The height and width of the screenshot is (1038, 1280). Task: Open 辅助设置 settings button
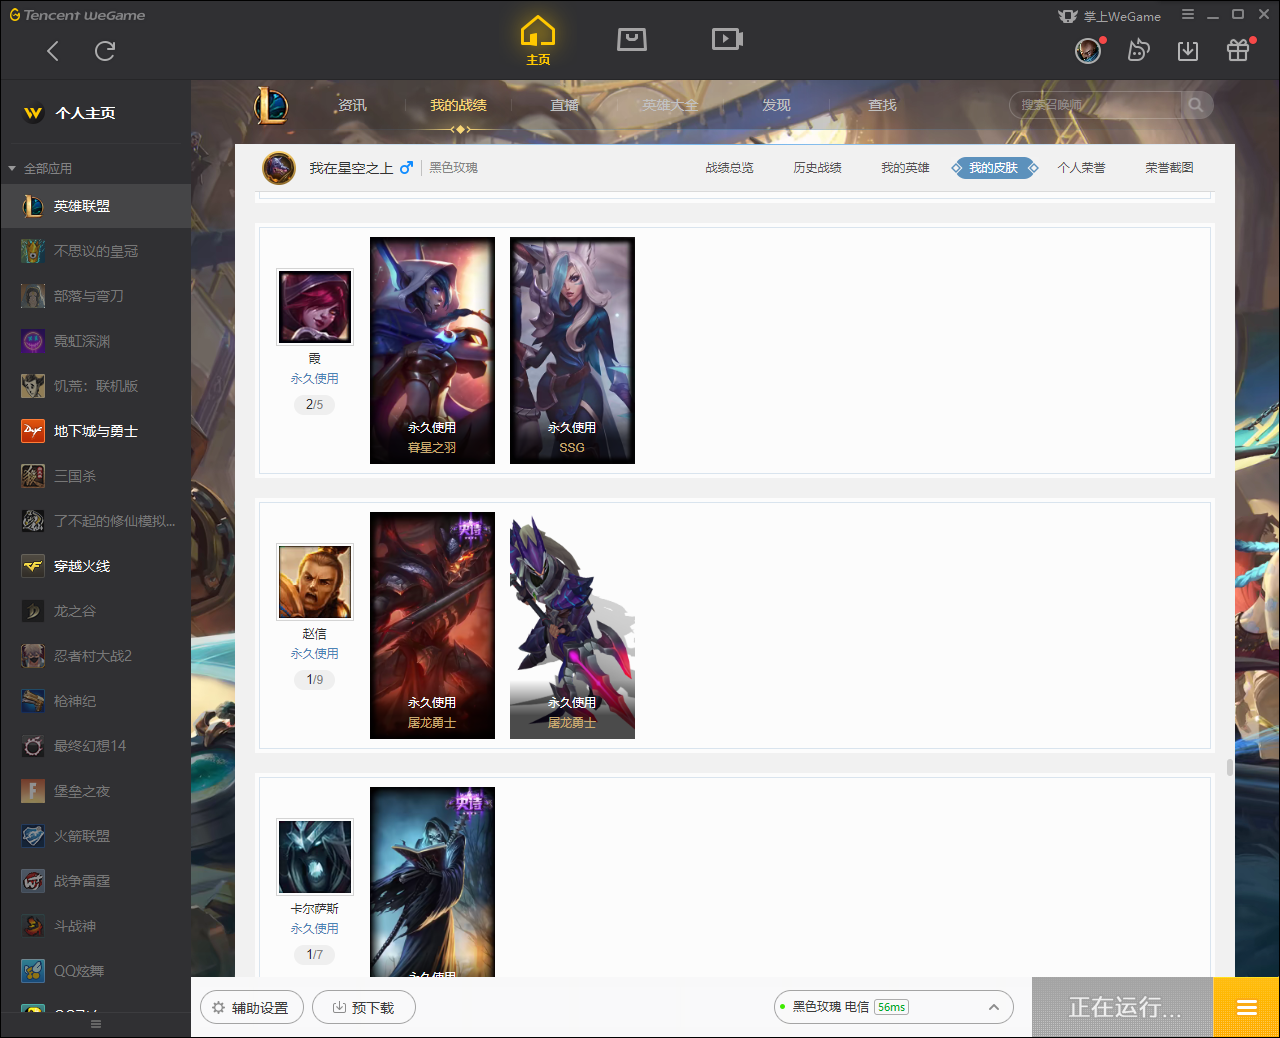point(251,1007)
